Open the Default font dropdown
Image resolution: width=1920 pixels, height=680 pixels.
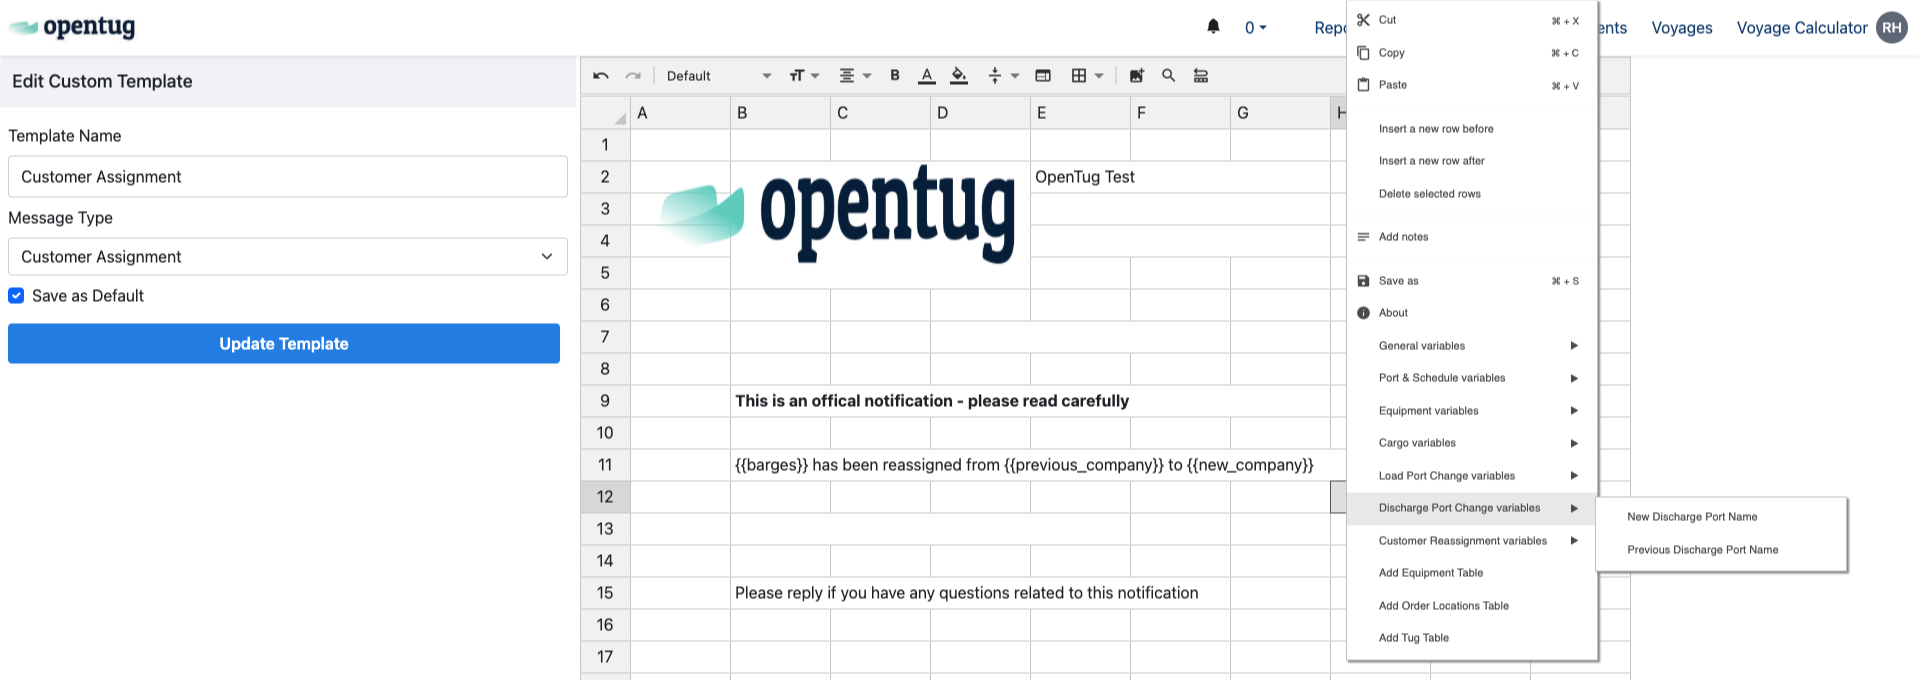click(x=718, y=76)
